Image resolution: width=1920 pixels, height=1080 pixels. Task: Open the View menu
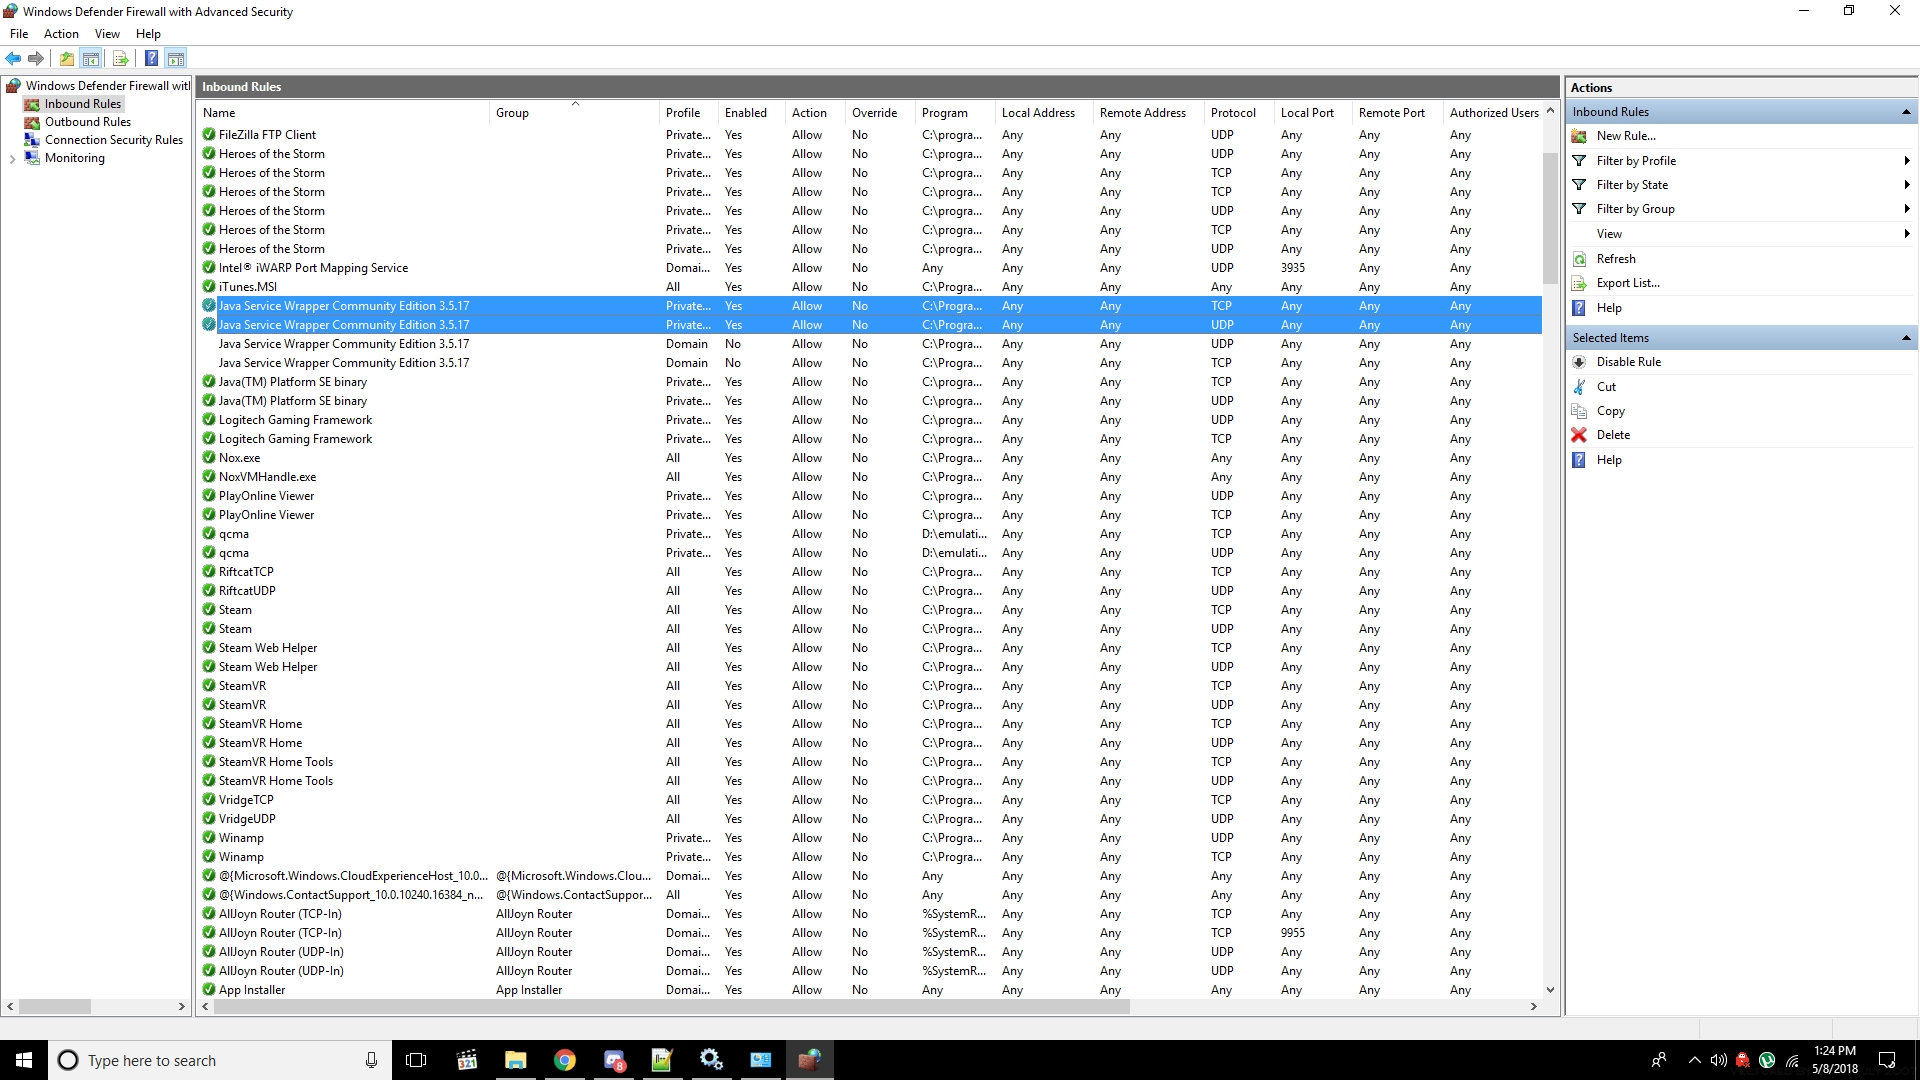[107, 34]
